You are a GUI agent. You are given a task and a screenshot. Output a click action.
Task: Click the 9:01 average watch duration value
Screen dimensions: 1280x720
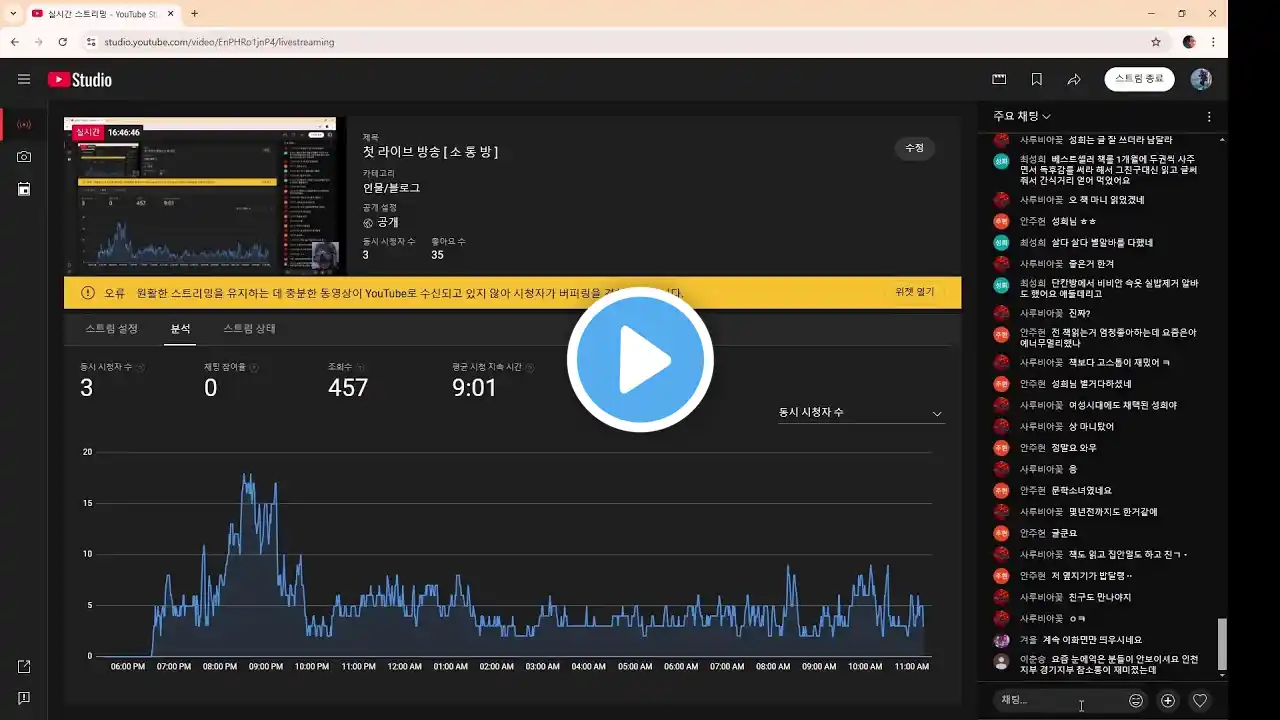tap(474, 388)
